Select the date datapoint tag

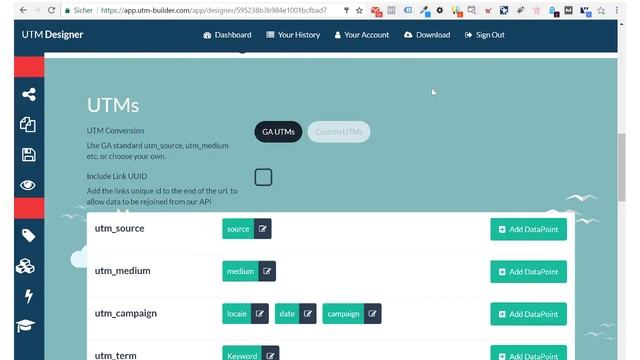[287, 314]
